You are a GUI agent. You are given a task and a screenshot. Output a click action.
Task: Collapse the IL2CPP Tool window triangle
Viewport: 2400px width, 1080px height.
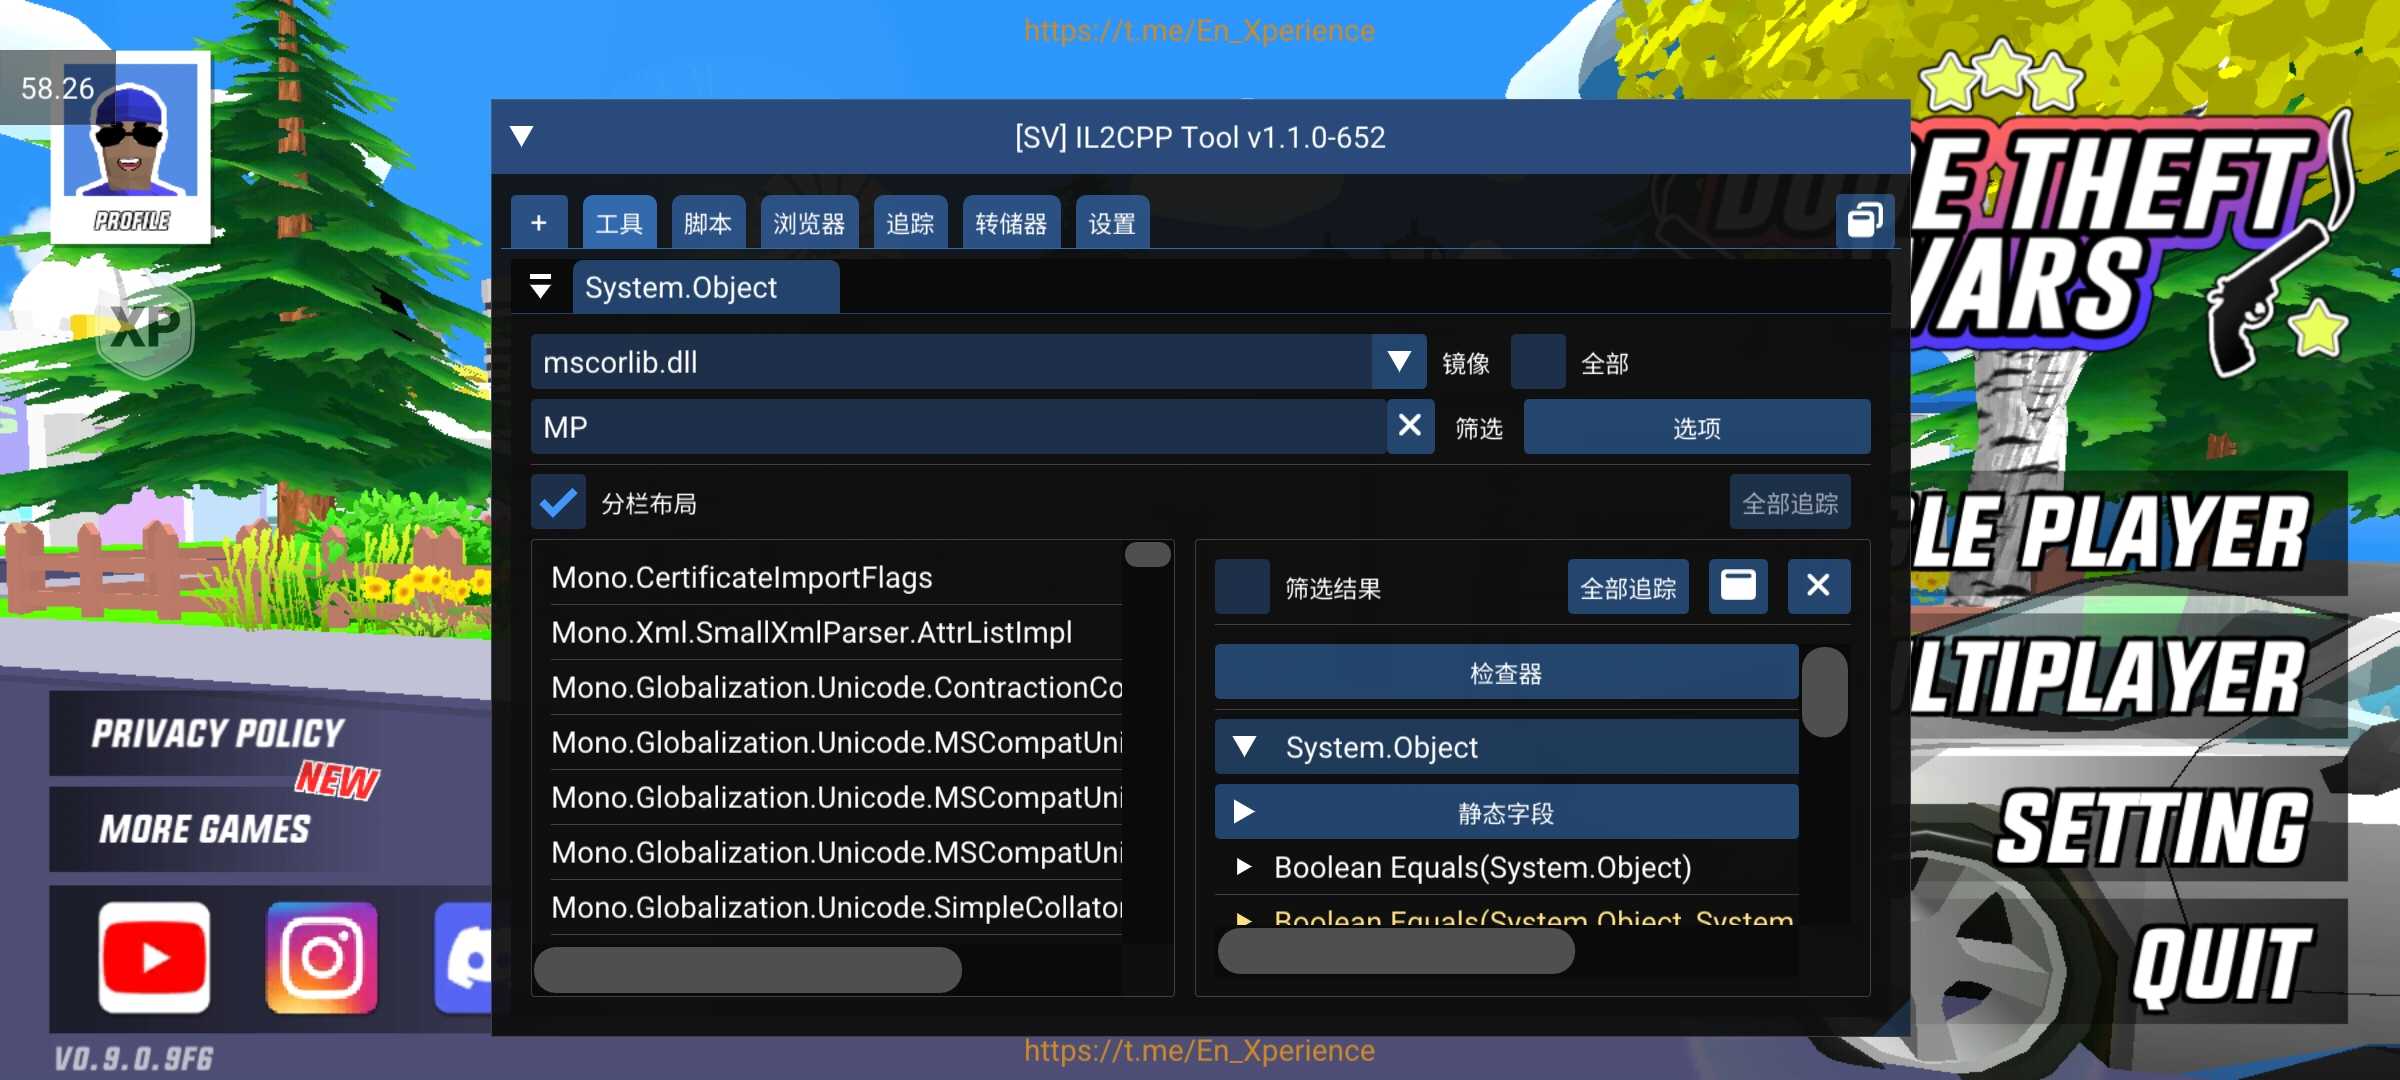(522, 137)
